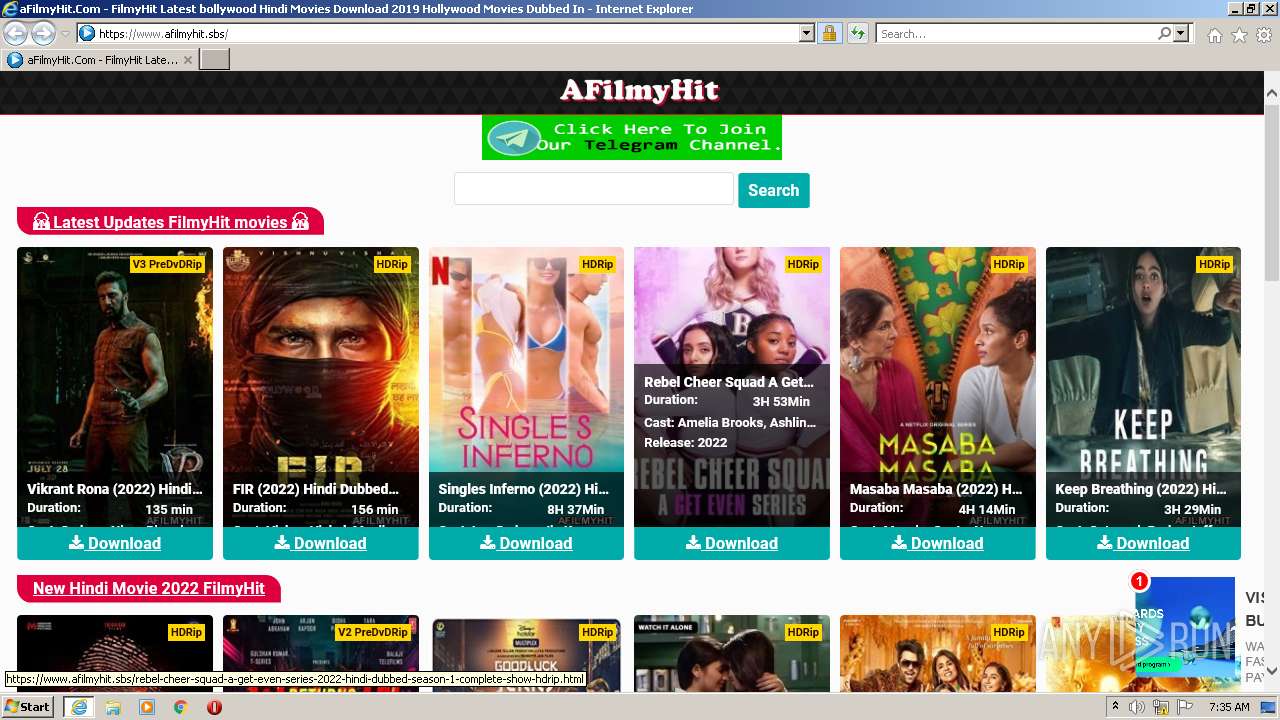Screen dimensions: 1280x720
Task: Click the browser Back arrow button
Action: [x=16, y=33]
